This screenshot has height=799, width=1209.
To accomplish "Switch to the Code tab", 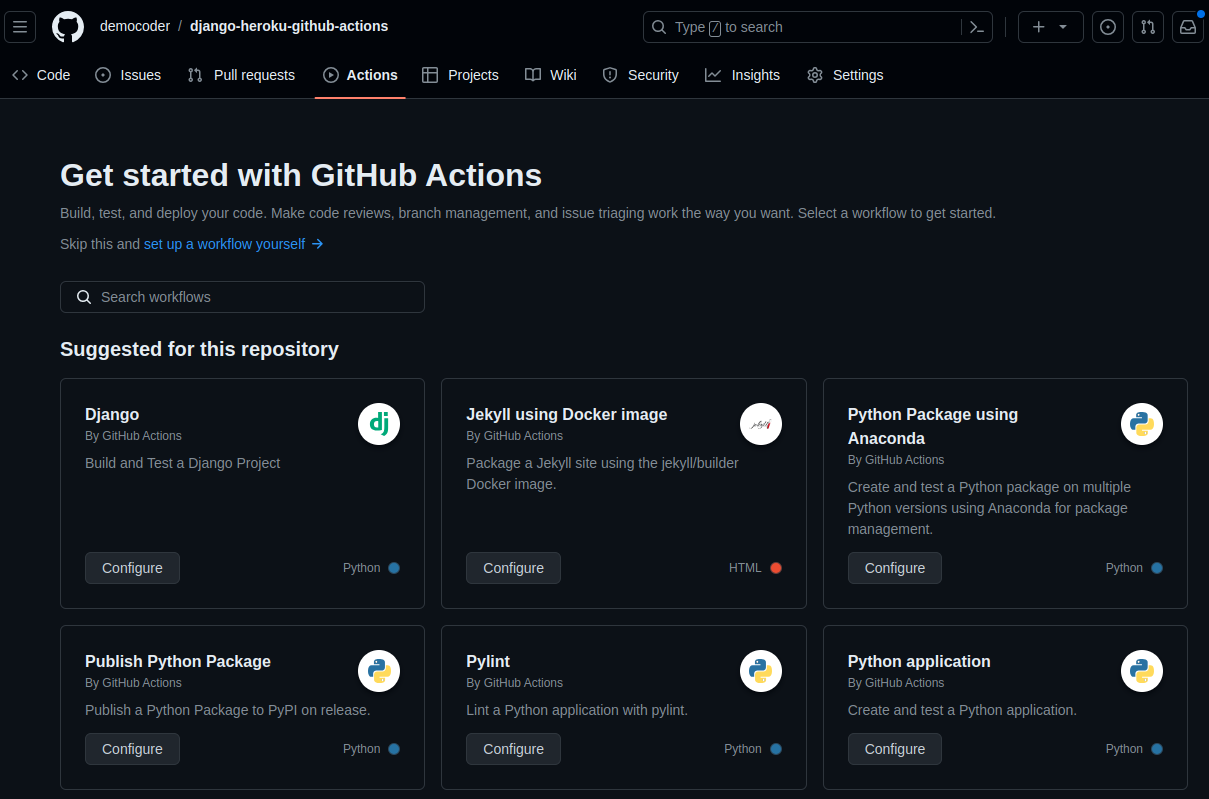I will [41, 75].
